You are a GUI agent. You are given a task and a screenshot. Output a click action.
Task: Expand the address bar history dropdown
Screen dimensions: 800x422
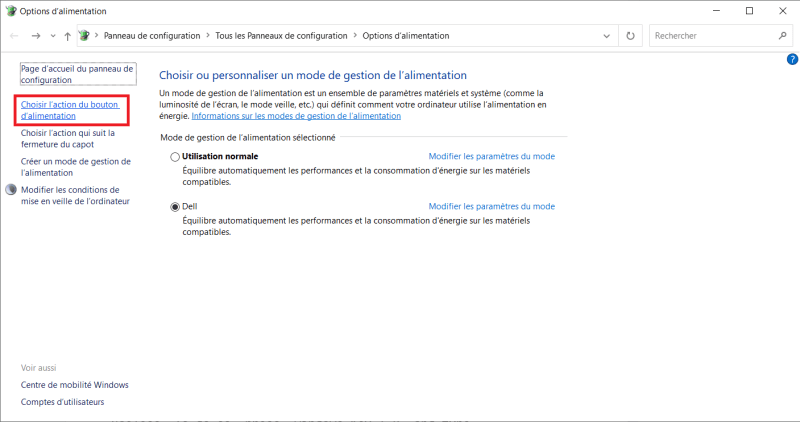607,36
